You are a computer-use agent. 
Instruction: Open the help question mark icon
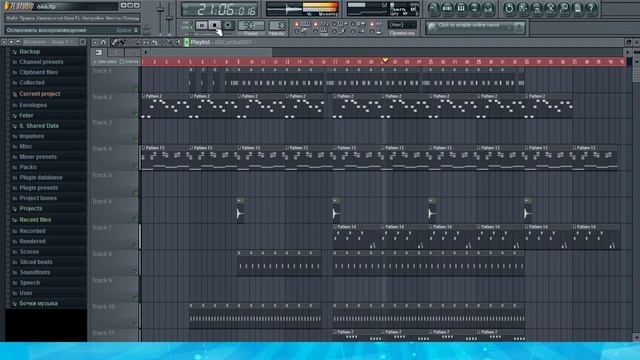coord(591,8)
